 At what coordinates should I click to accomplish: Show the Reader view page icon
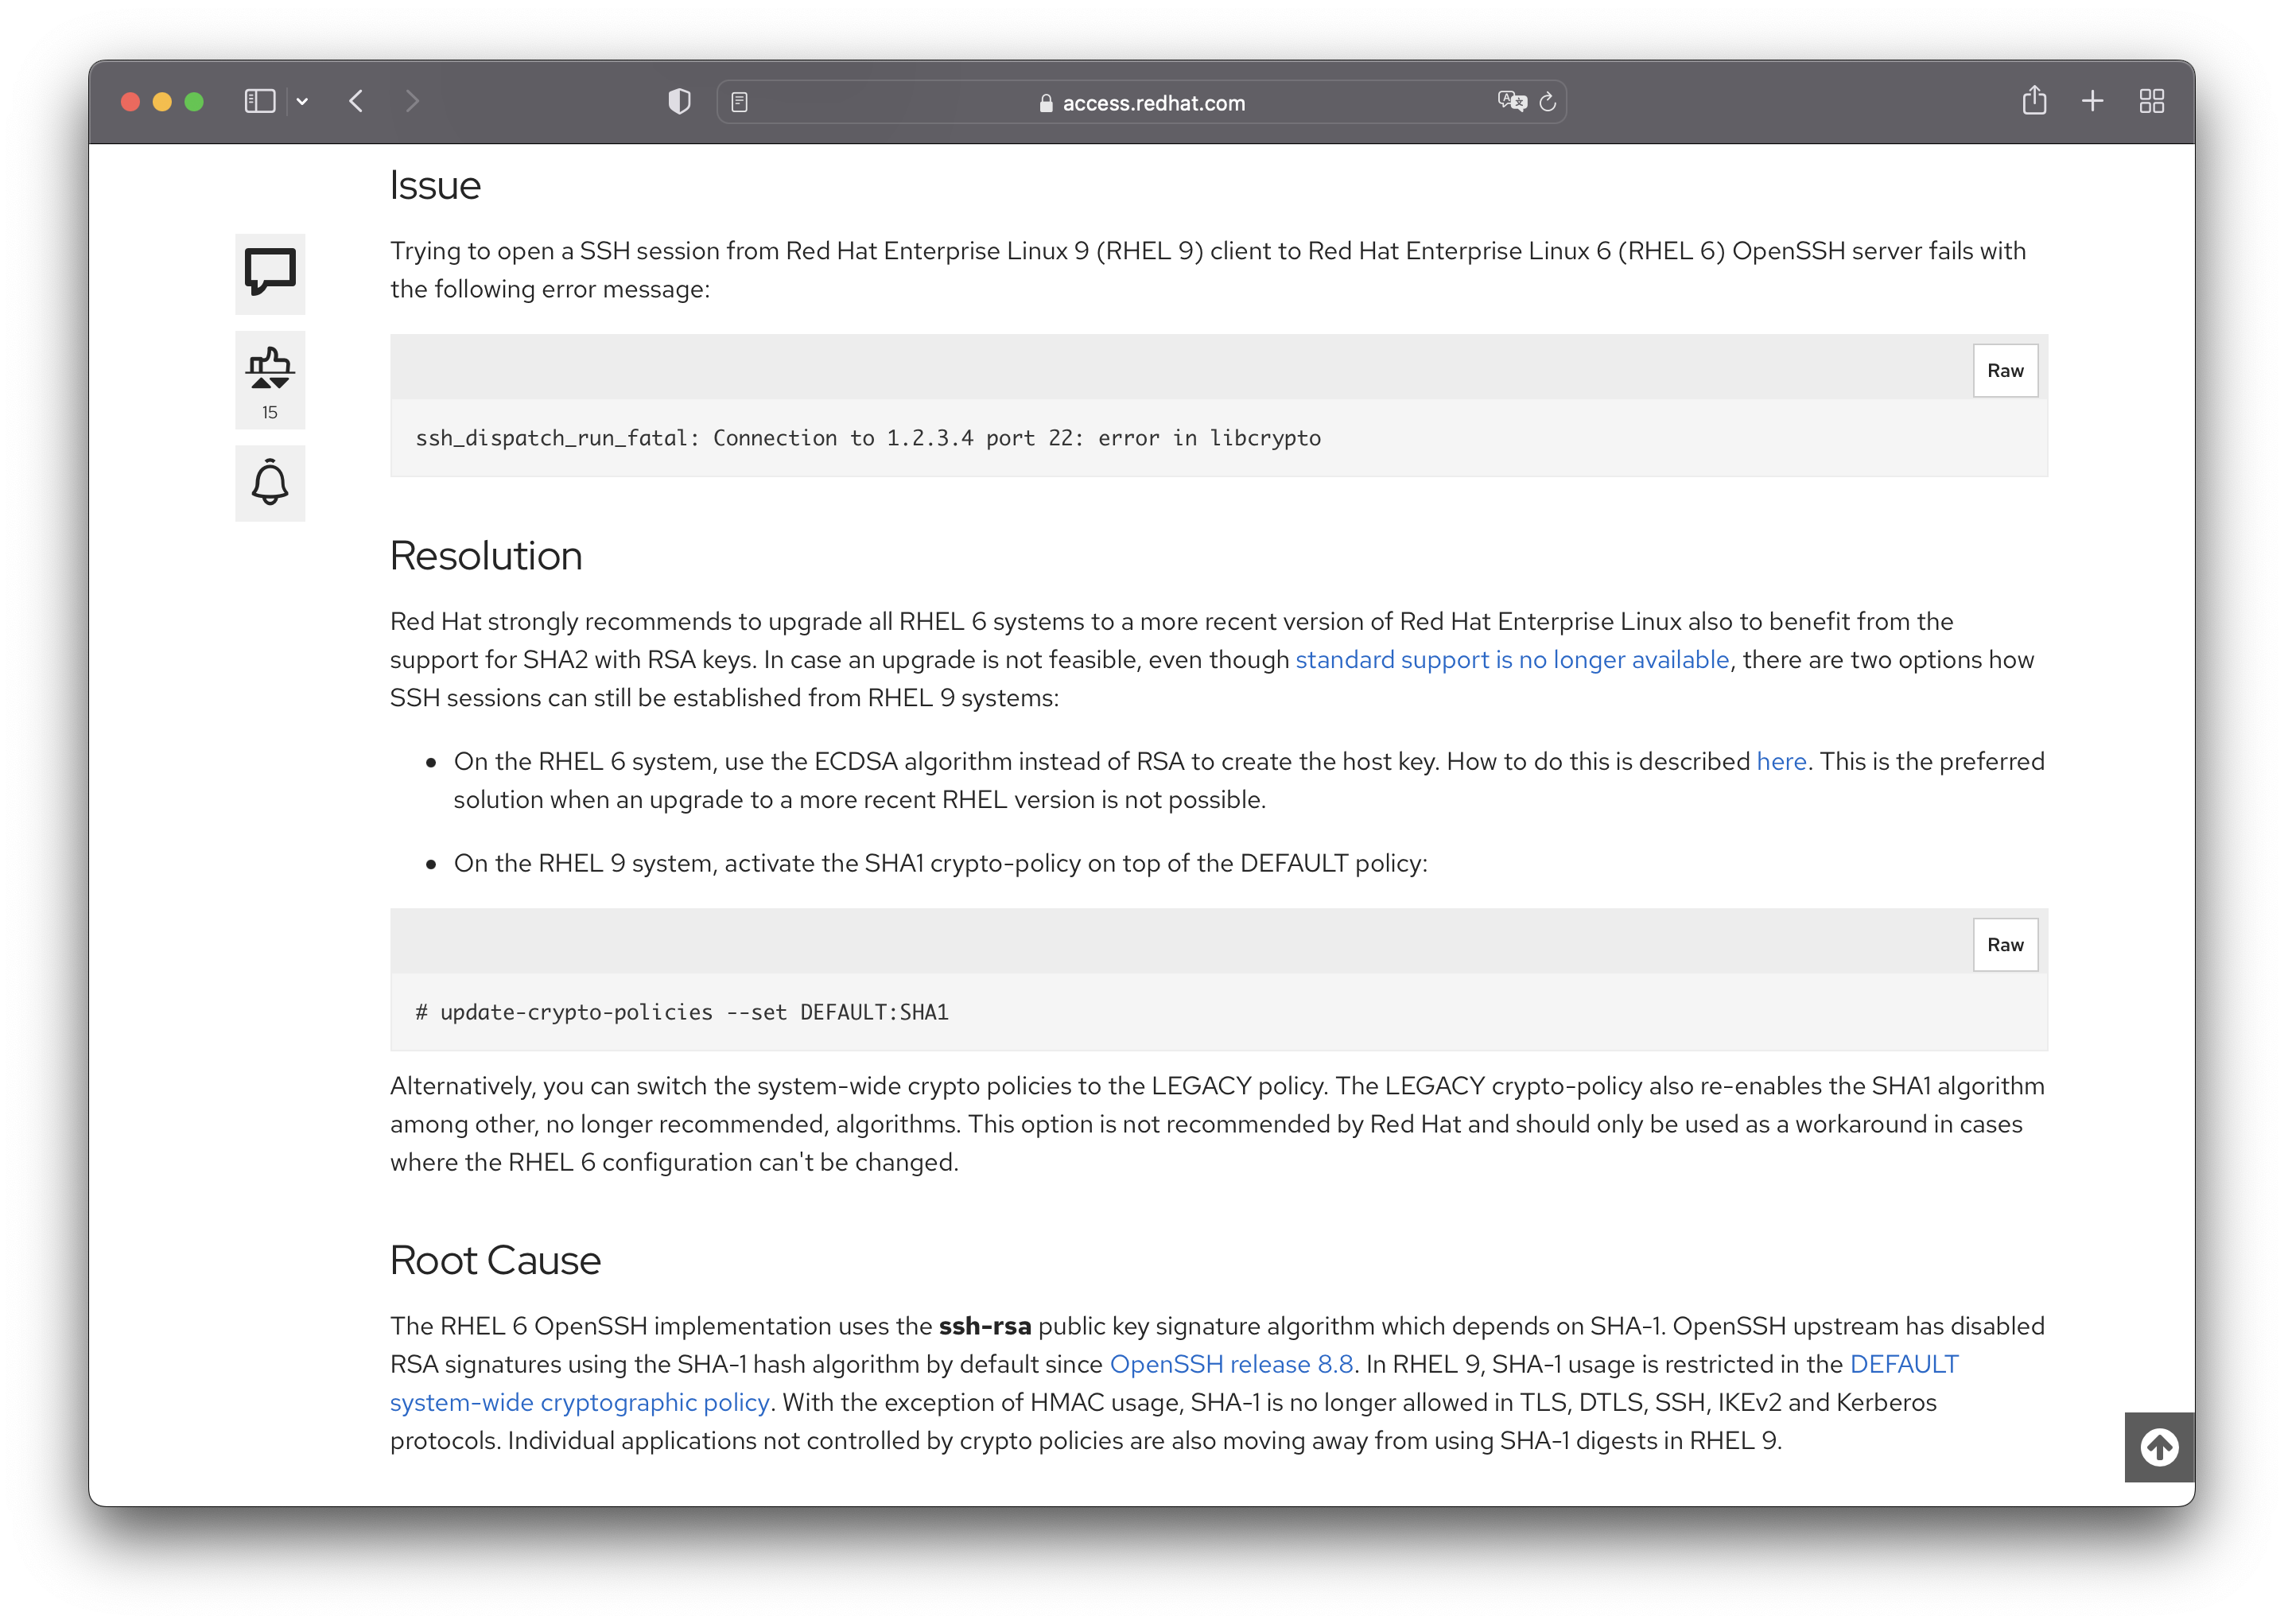(x=740, y=102)
